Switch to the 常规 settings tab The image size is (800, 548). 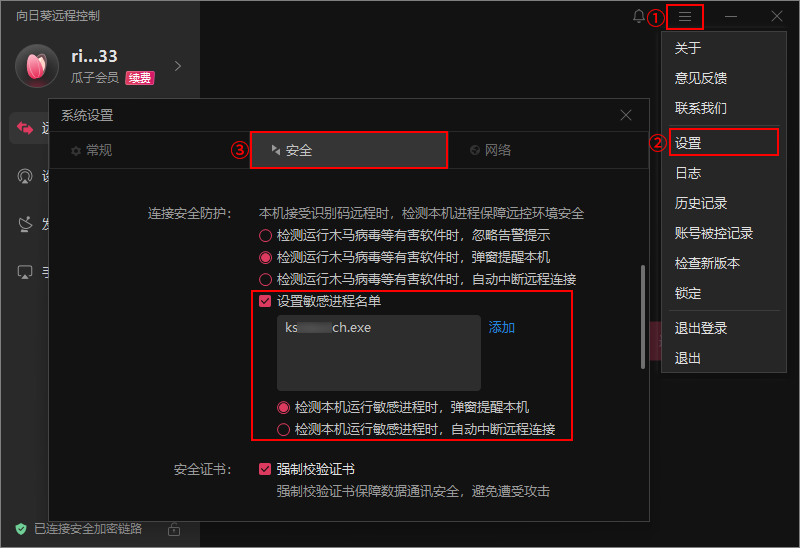click(x=92, y=150)
